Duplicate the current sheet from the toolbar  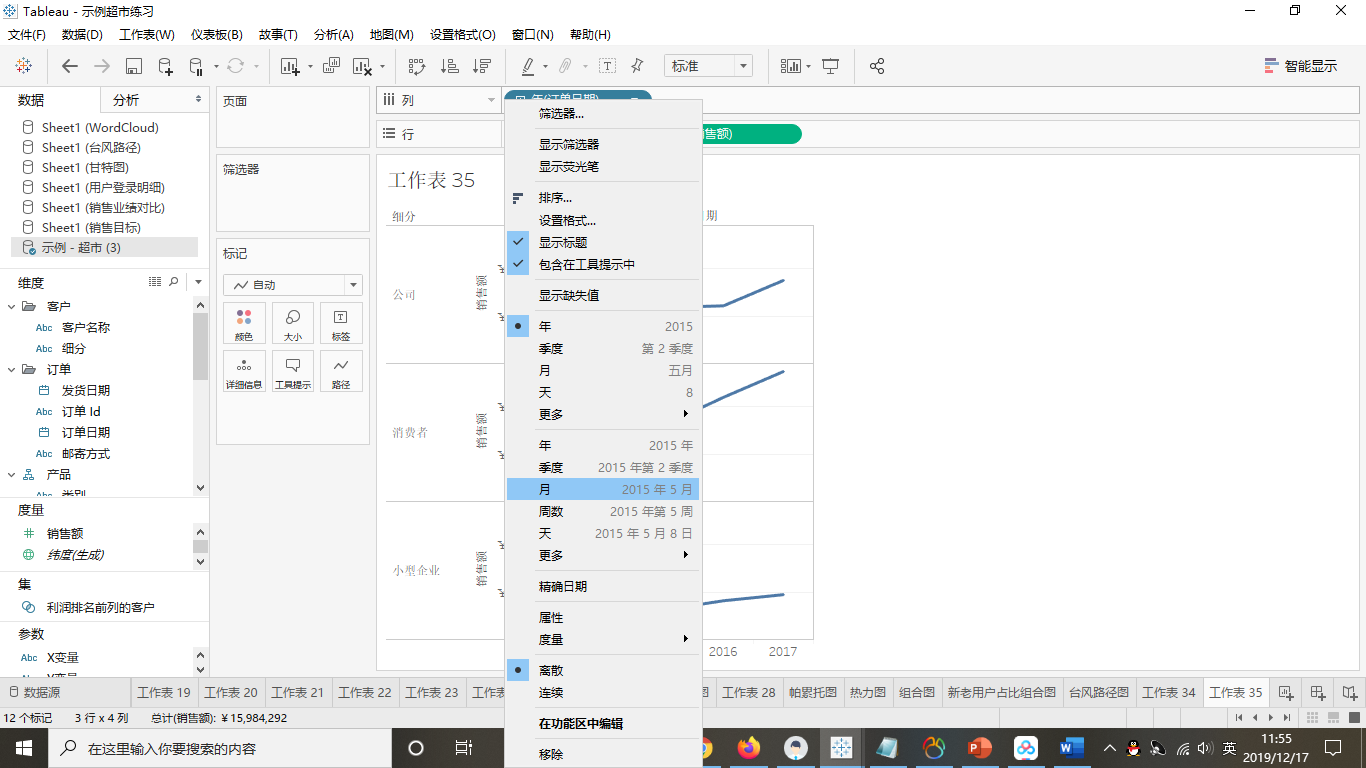[x=332, y=66]
